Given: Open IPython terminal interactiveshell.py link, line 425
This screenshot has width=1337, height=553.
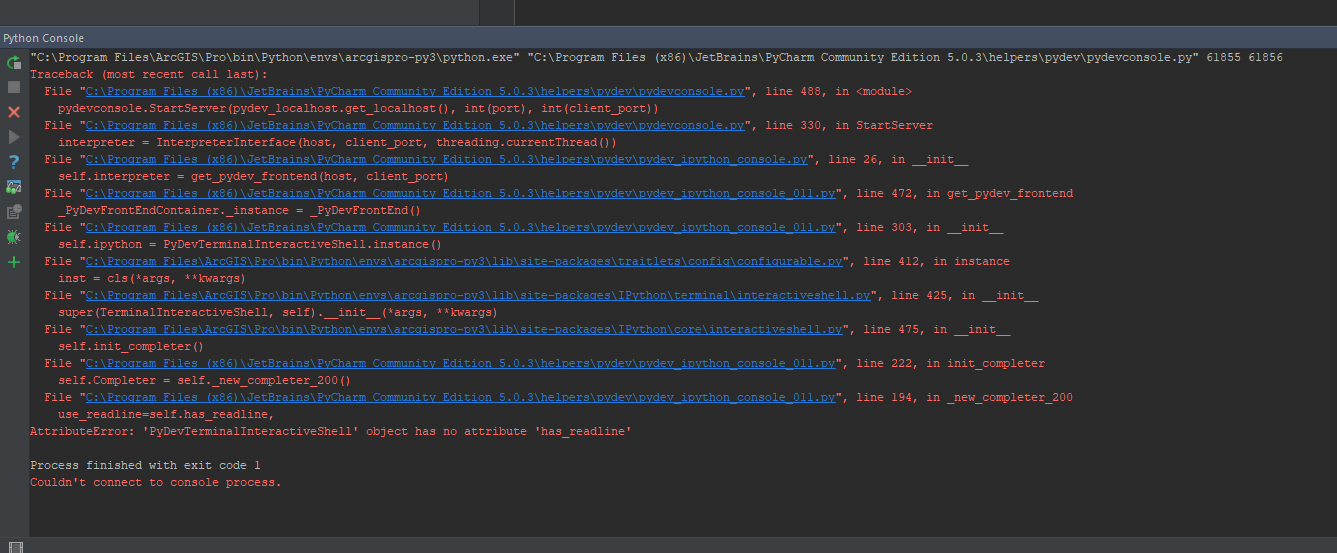Looking at the screenshot, I should pyautogui.click(x=478, y=295).
